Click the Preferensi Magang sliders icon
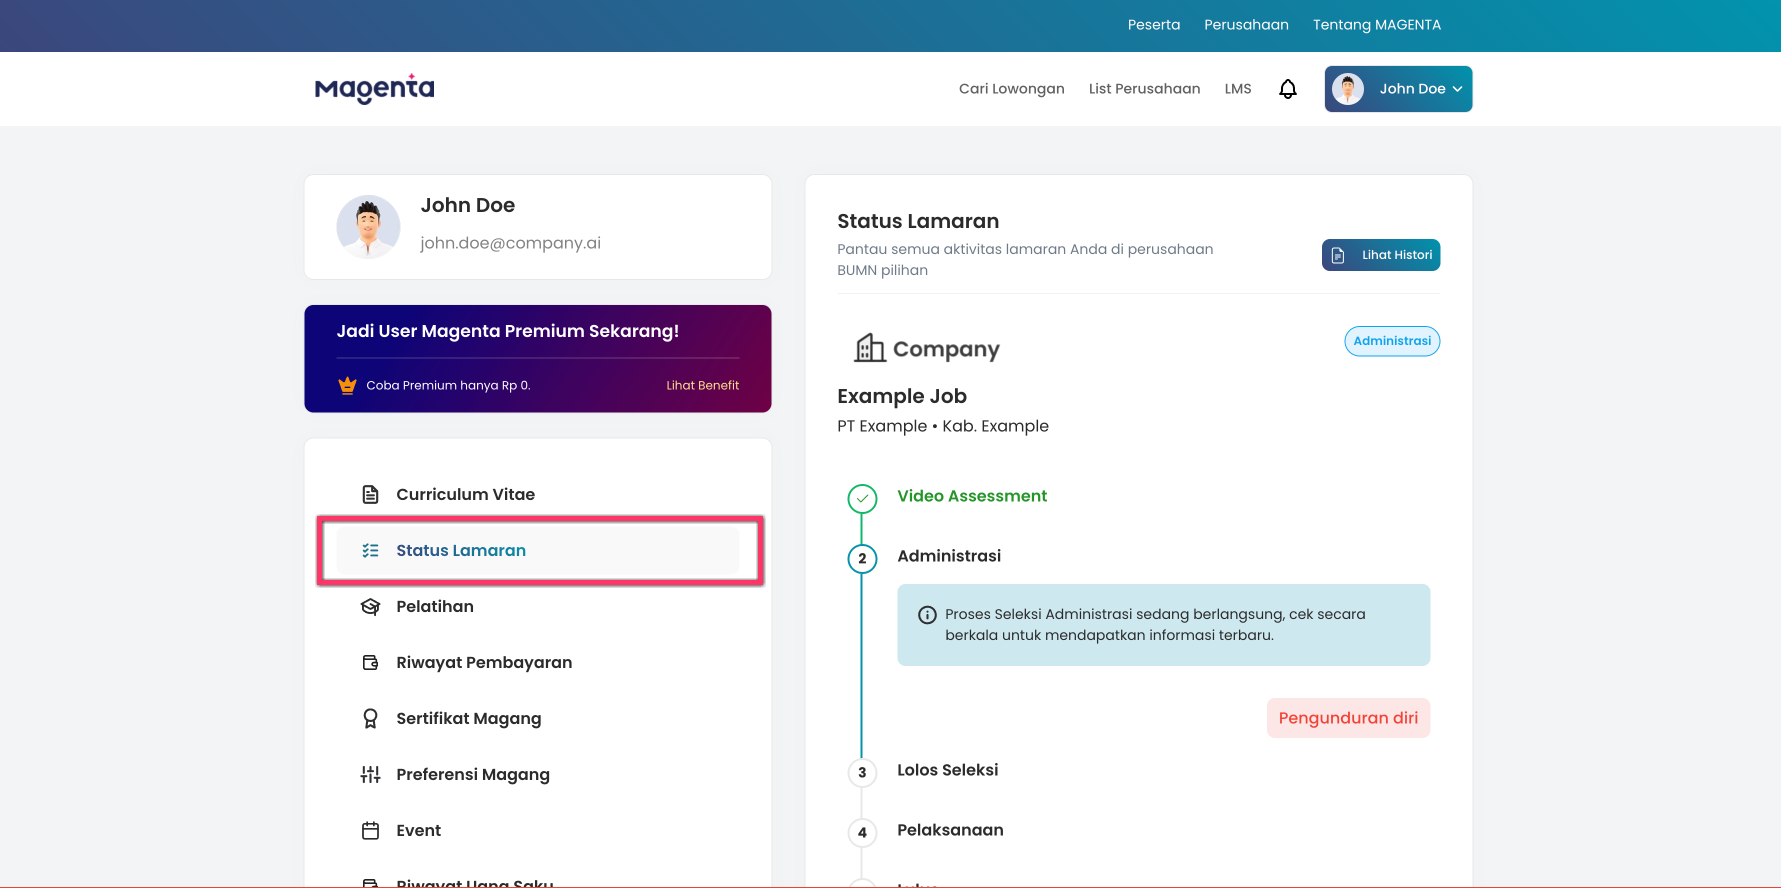This screenshot has height=888, width=1781. pyautogui.click(x=370, y=774)
